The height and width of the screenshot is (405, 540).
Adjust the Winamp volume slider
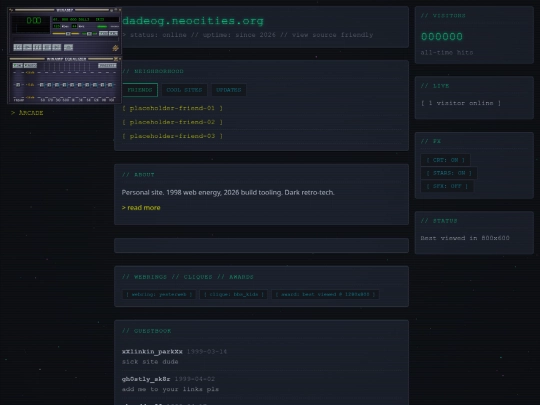point(66,33)
